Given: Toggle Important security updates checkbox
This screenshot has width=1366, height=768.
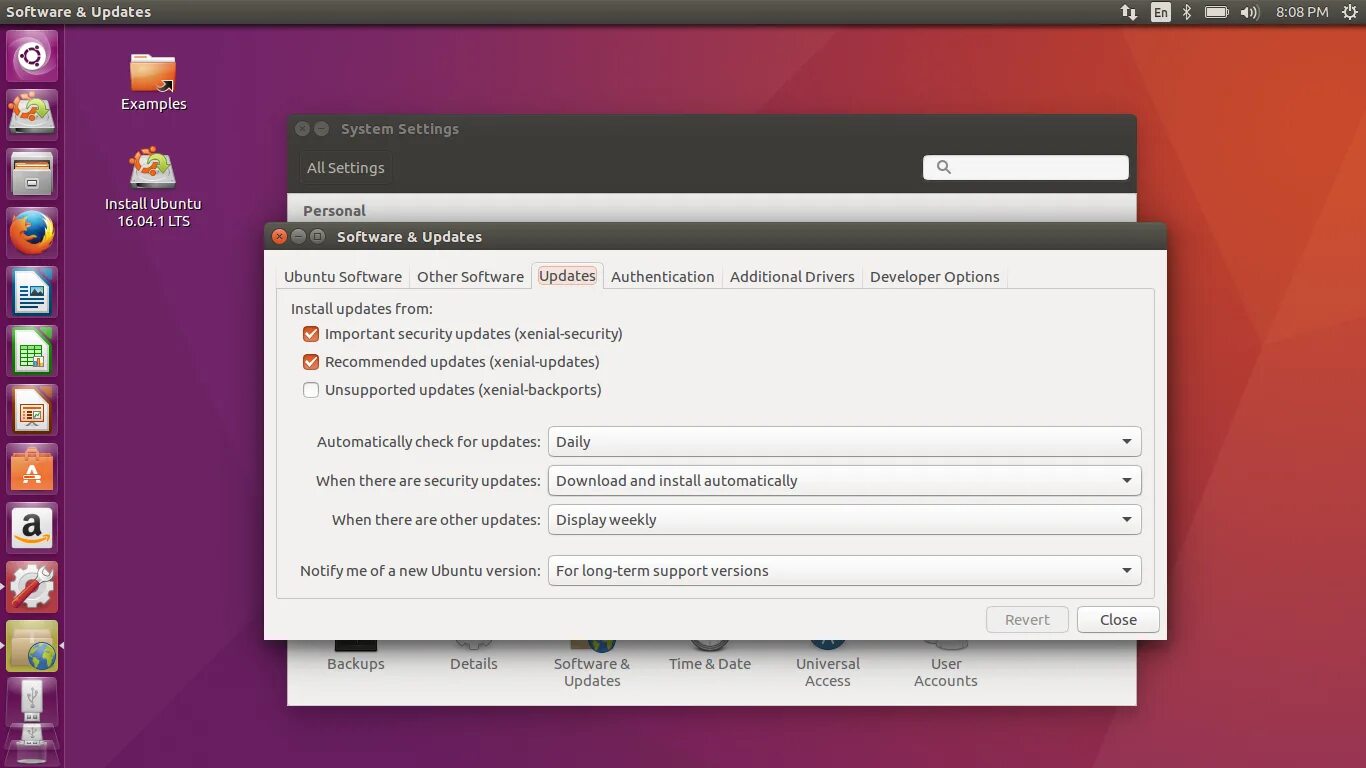Looking at the screenshot, I should click(x=311, y=334).
